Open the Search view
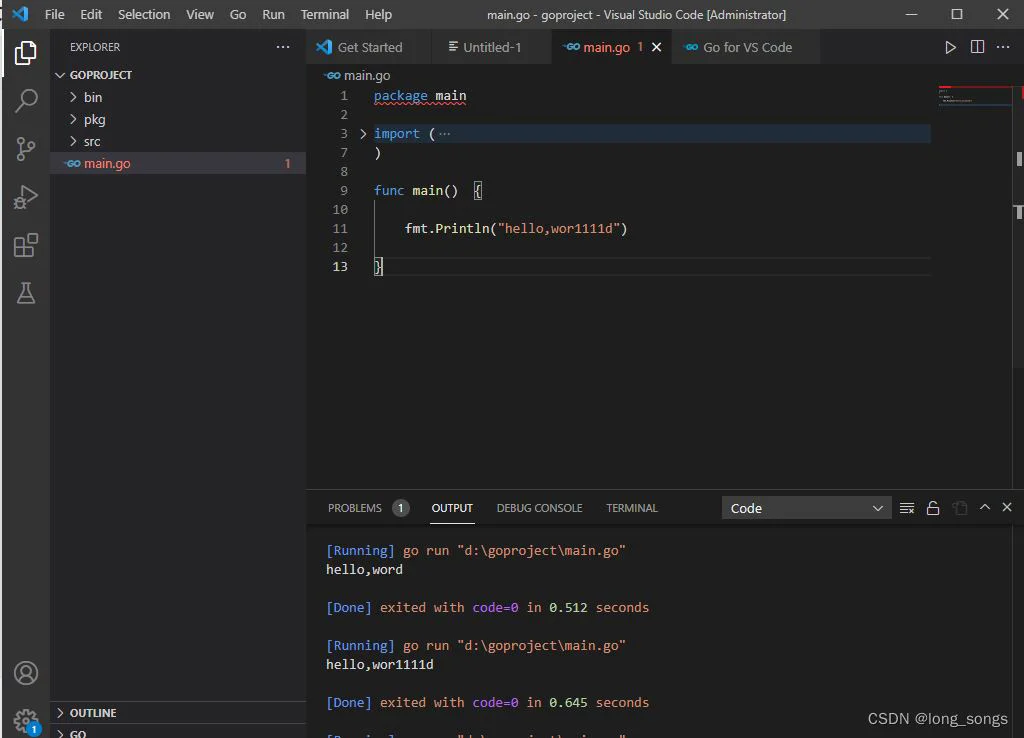1024x738 pixels. (25, 101)
